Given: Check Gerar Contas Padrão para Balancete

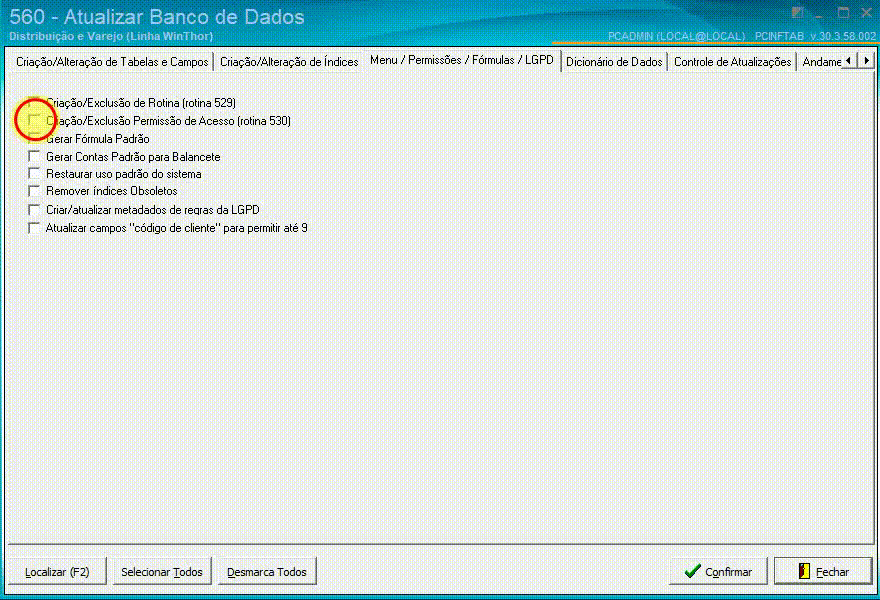Looking at the screenshot, I should click(x=34, y=156).
